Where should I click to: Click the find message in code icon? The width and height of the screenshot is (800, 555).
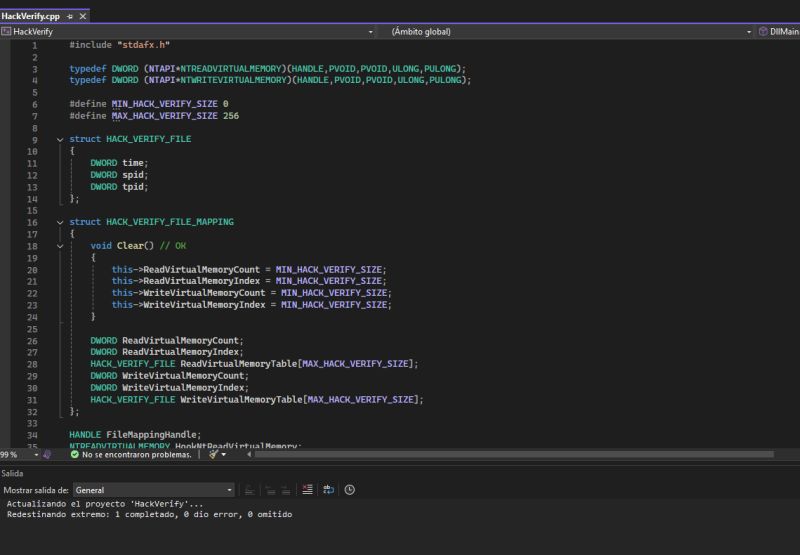(x=249, y=490)
